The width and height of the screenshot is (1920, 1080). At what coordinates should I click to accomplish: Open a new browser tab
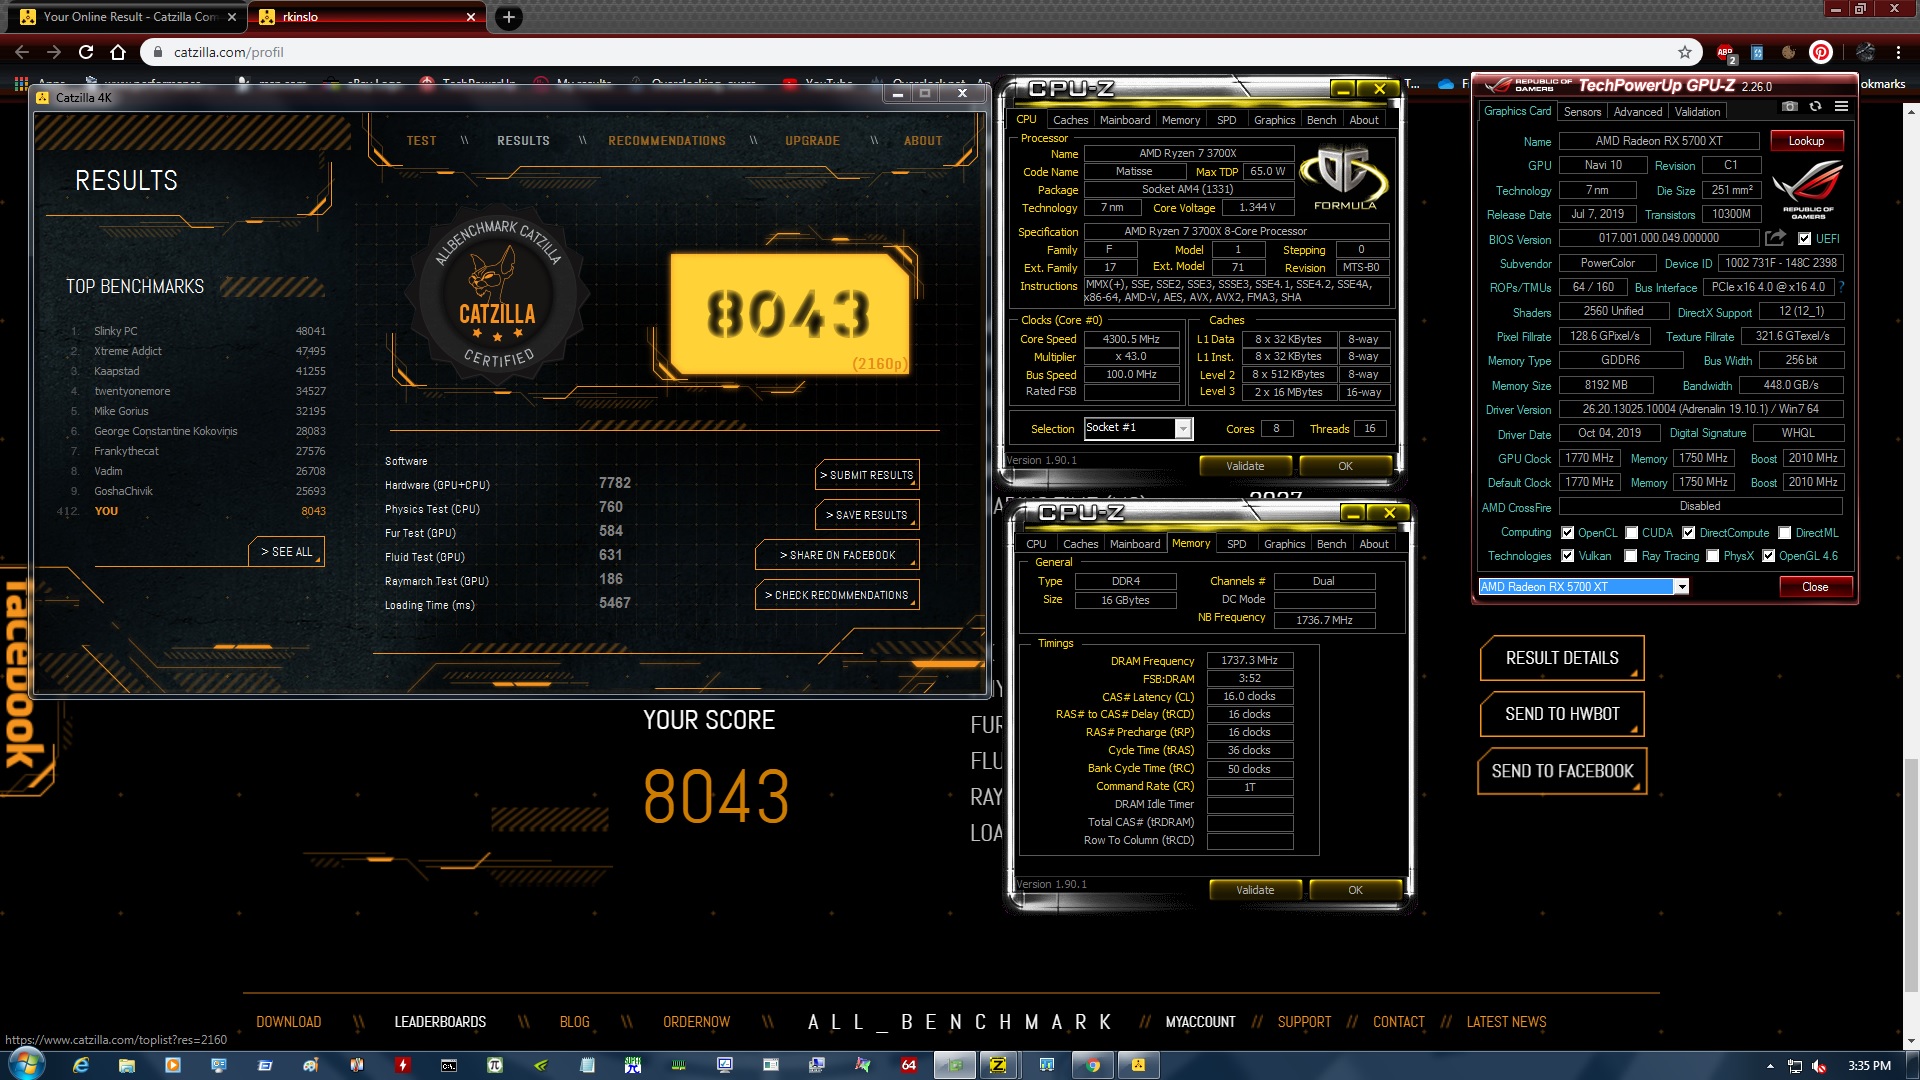(509, 17)
